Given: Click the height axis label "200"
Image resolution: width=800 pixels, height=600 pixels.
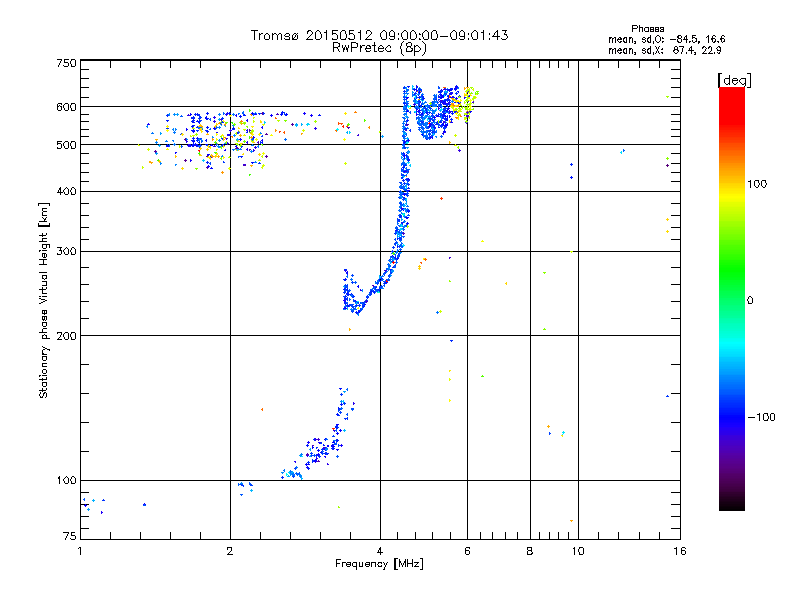Looking at the screenshot, I should click(x=66, y=336).
